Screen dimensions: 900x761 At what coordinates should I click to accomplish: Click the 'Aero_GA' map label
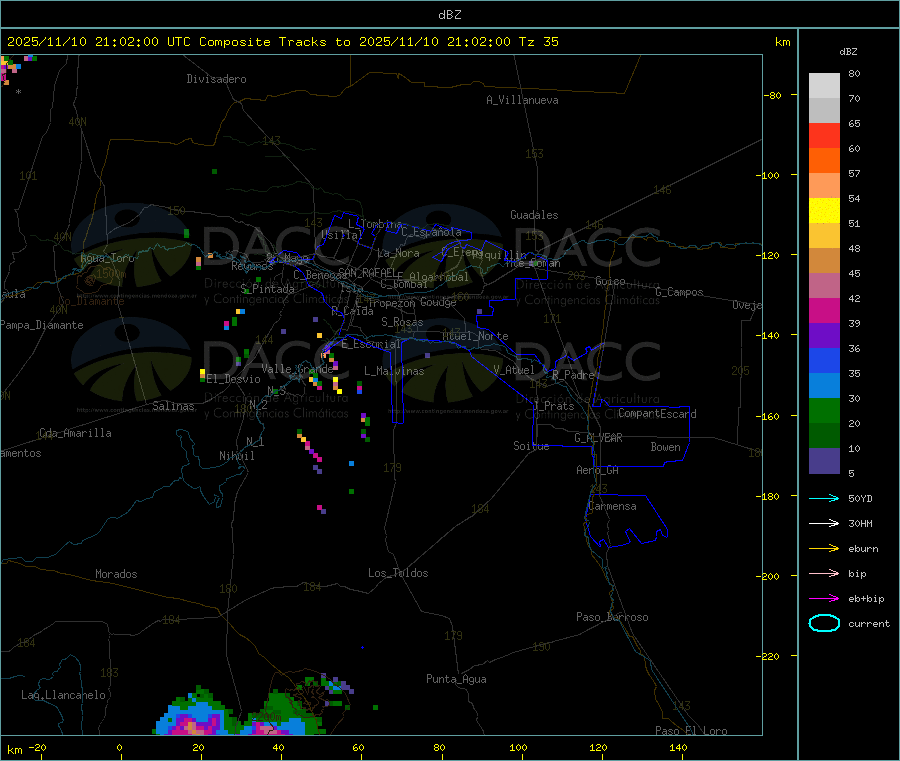(598, 470)
